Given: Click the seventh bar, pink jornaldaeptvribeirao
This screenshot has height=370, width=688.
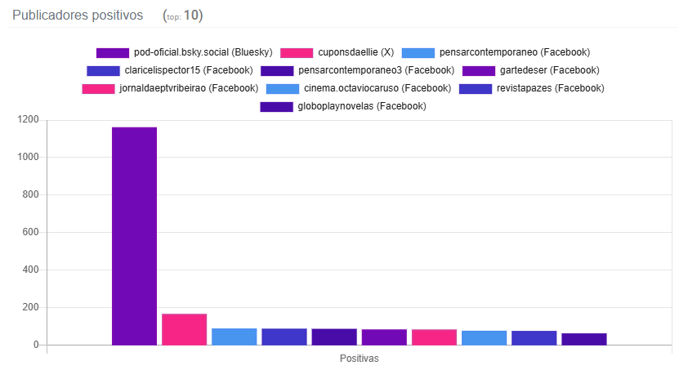Looking at the screenshot, I should tap(434, 337).
